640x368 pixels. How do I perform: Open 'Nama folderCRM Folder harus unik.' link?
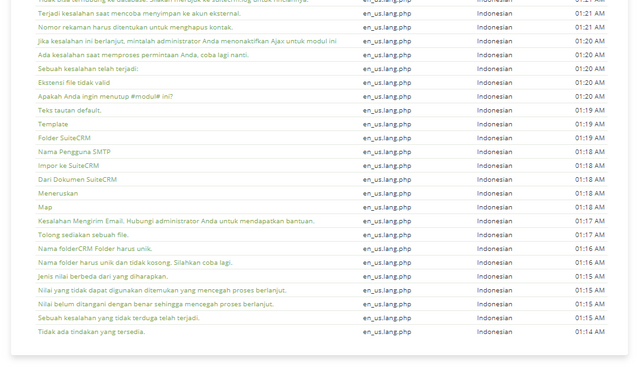click(95, 249)
